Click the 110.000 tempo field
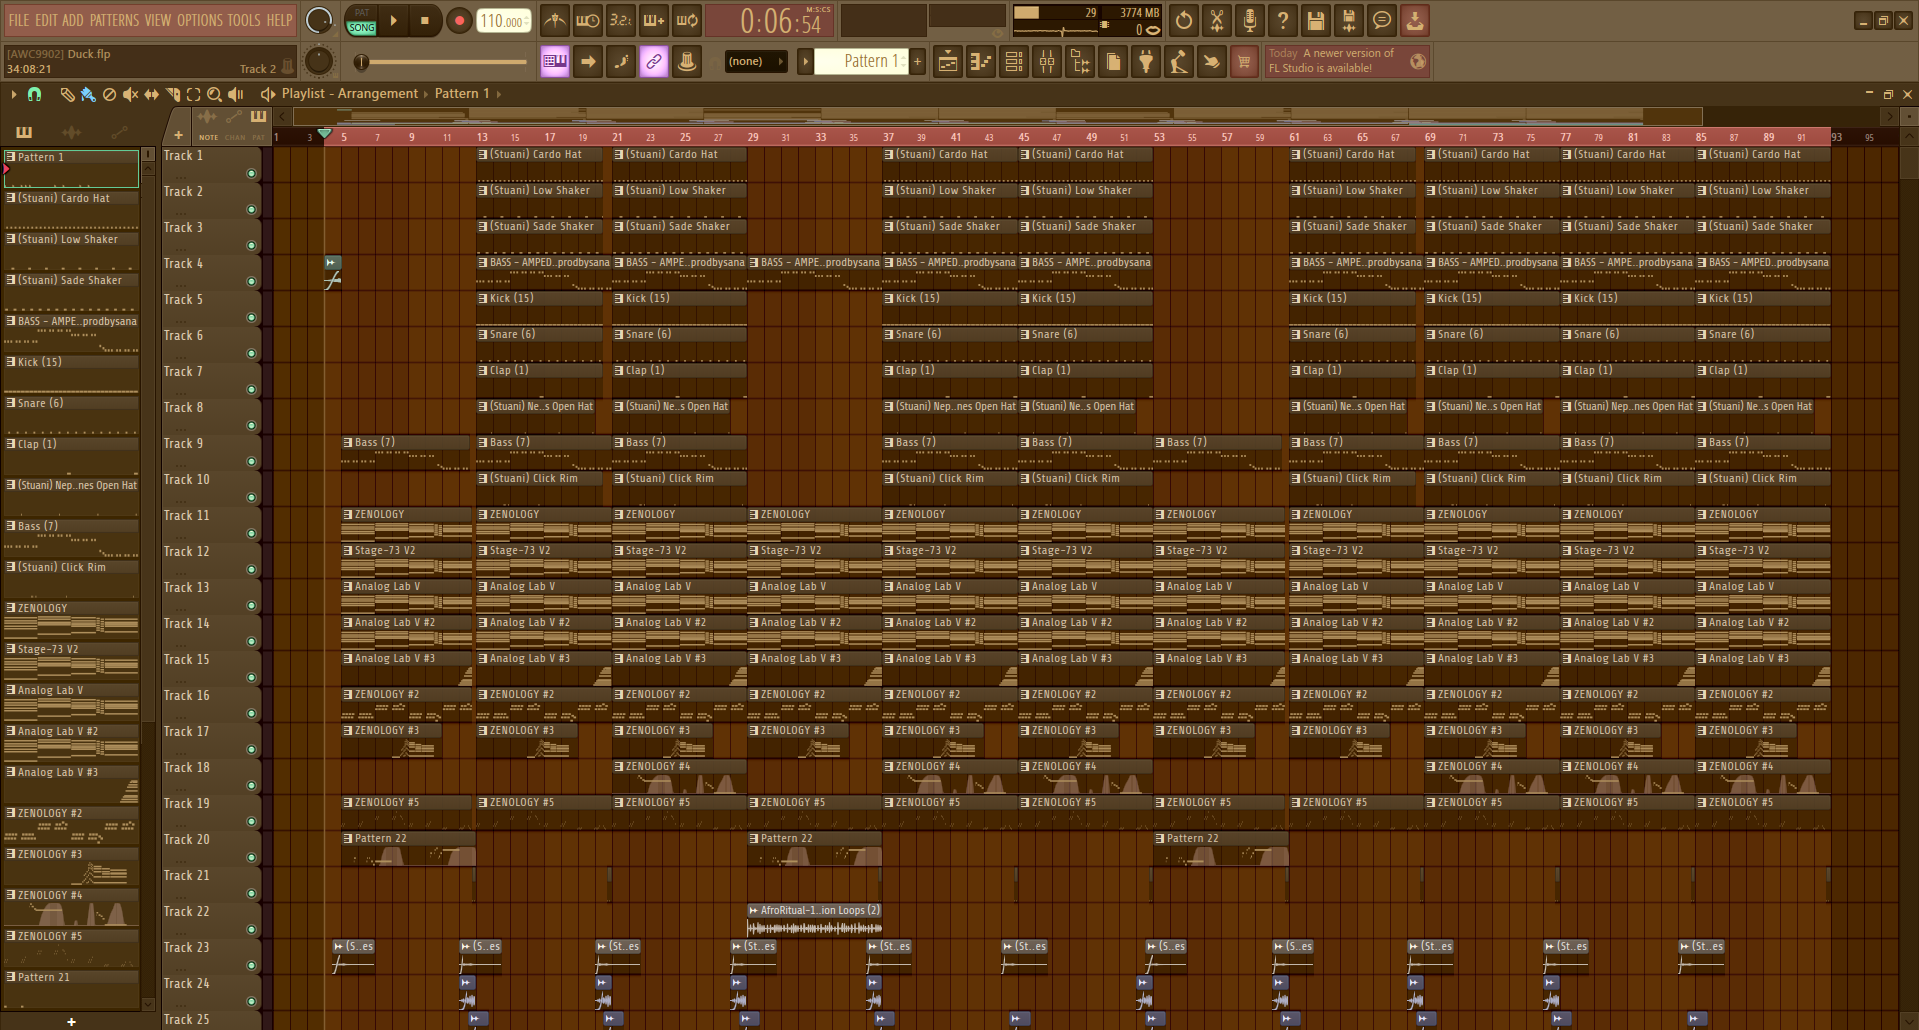This screenshot has height=1030, width=1919. (x=503, y=21)
